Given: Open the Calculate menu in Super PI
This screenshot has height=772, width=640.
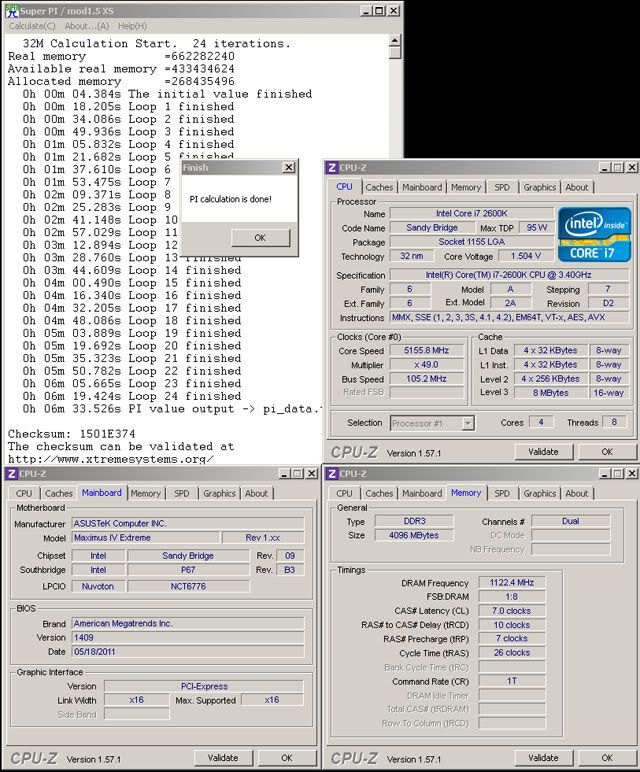Looking at the screenshot, I should pos(32,25).
